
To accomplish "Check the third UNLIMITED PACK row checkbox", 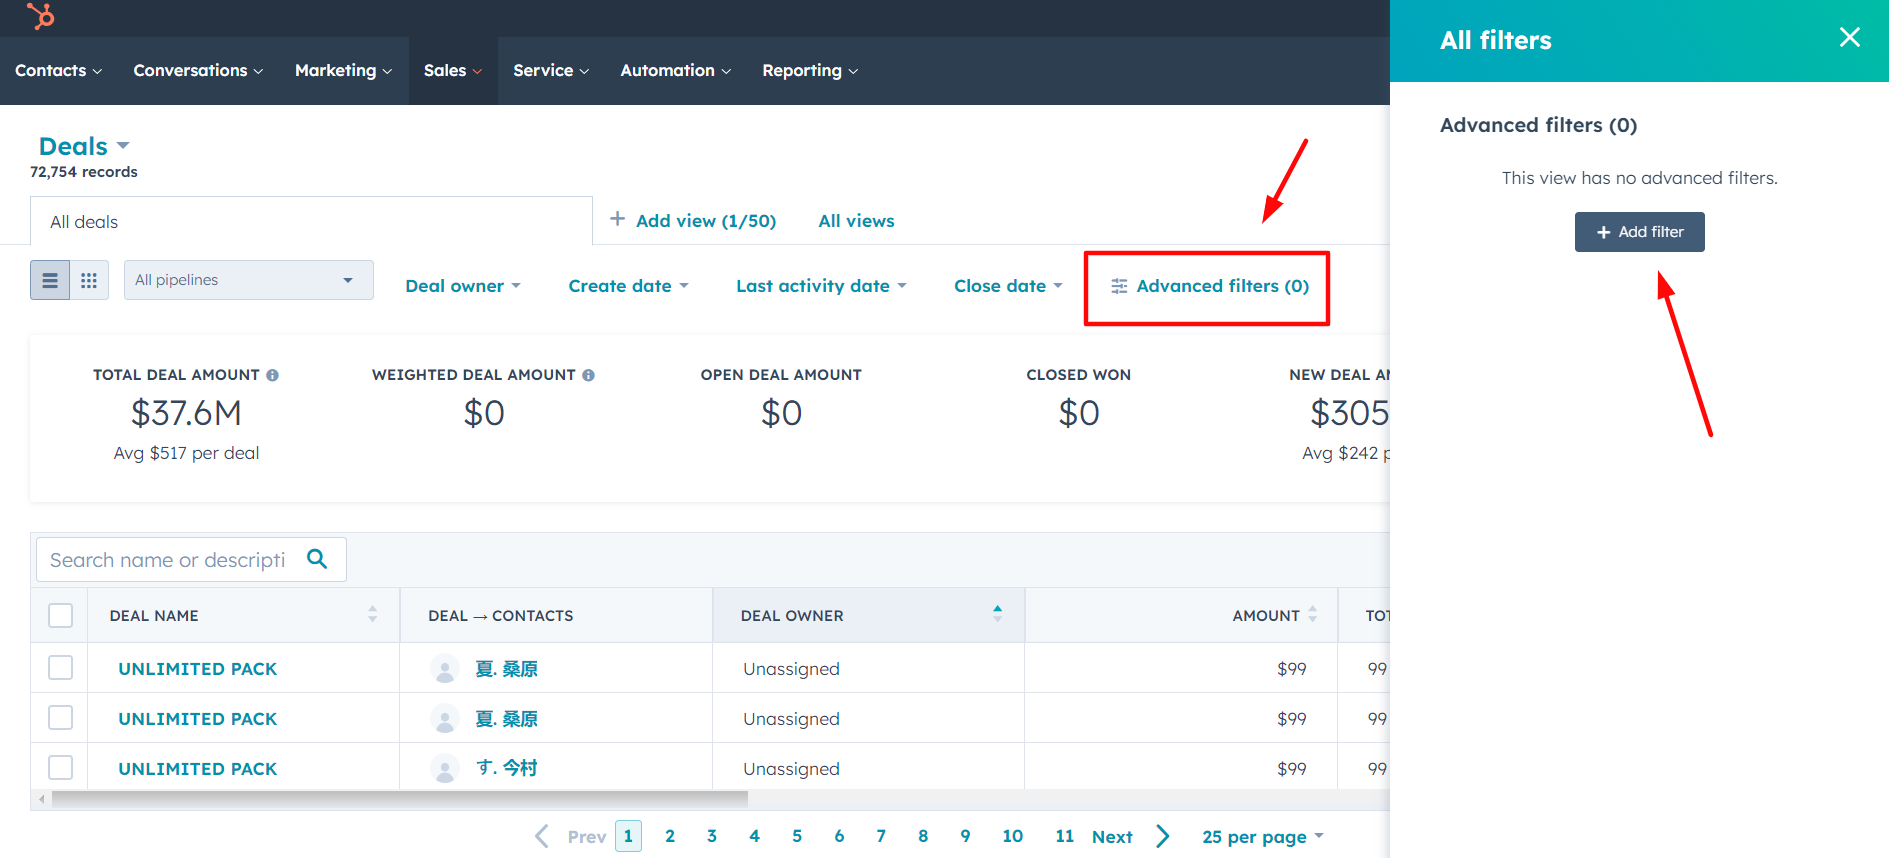I will click(61, 768).
